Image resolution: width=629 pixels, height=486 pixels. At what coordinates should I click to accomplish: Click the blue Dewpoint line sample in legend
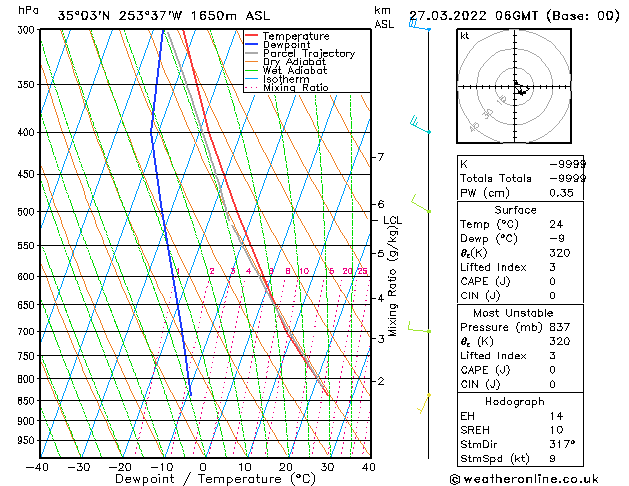pos(251,44)
